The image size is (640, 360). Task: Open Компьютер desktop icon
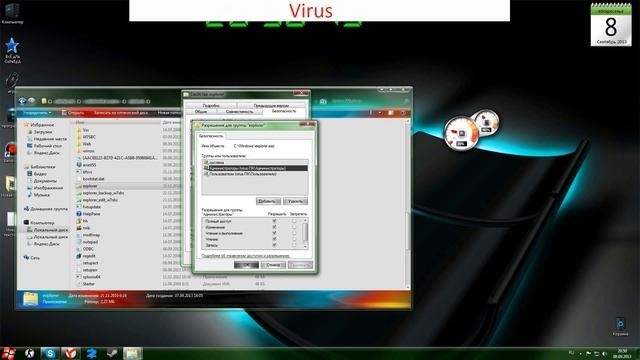12,13
